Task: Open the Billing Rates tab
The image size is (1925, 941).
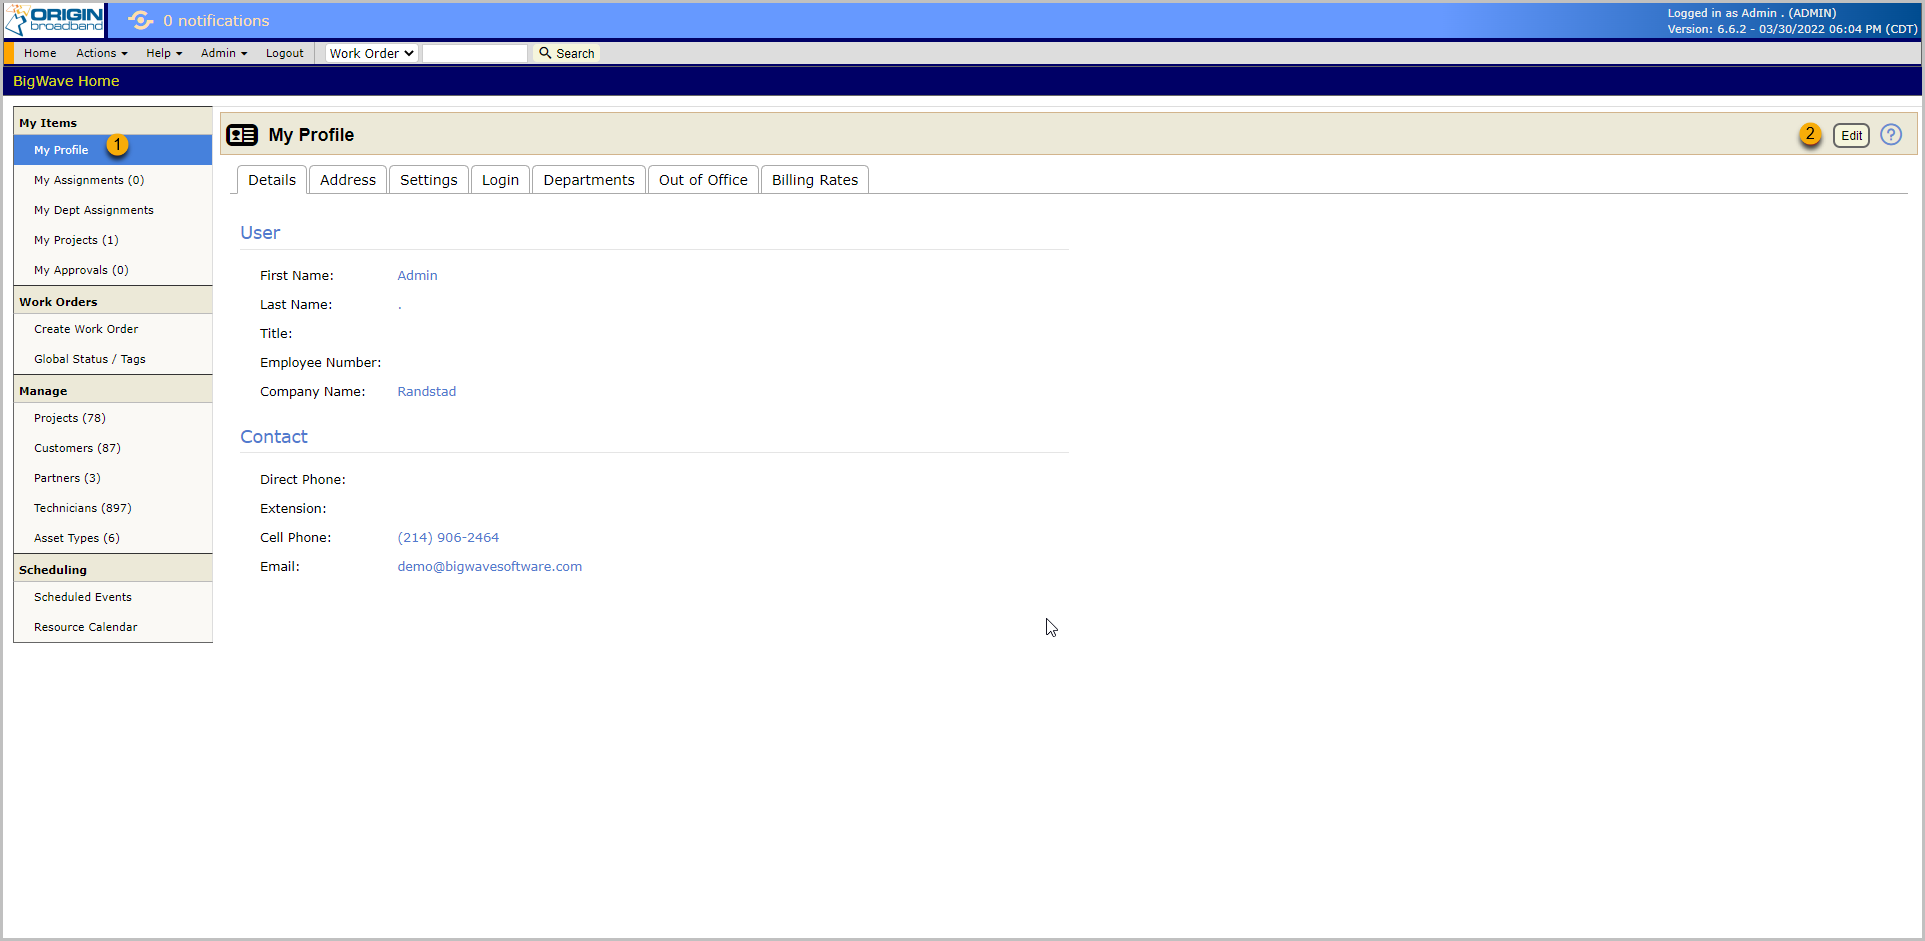Action: click(x=815, y=180)
